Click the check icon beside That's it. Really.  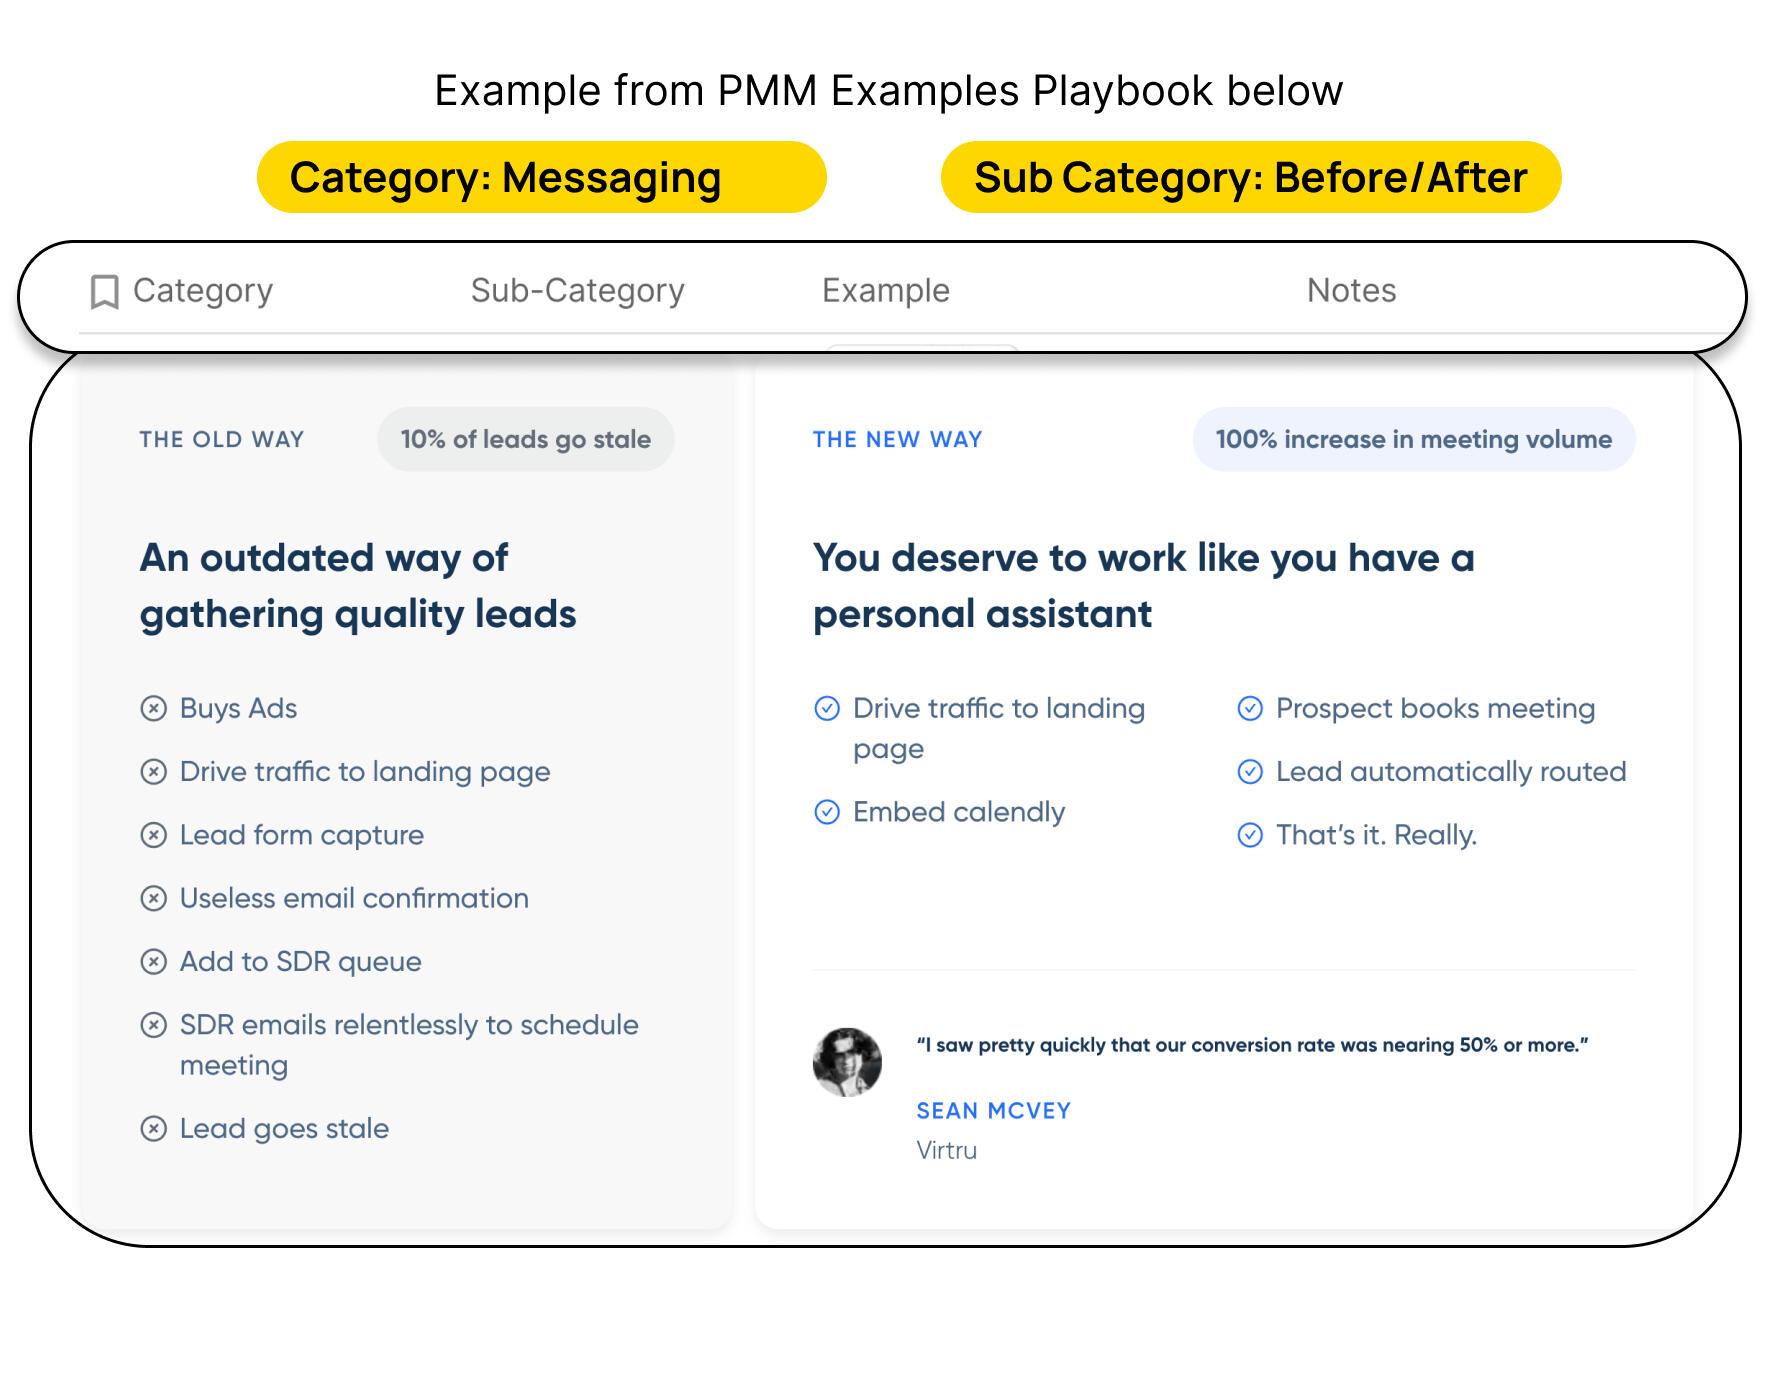[1250, 835]
